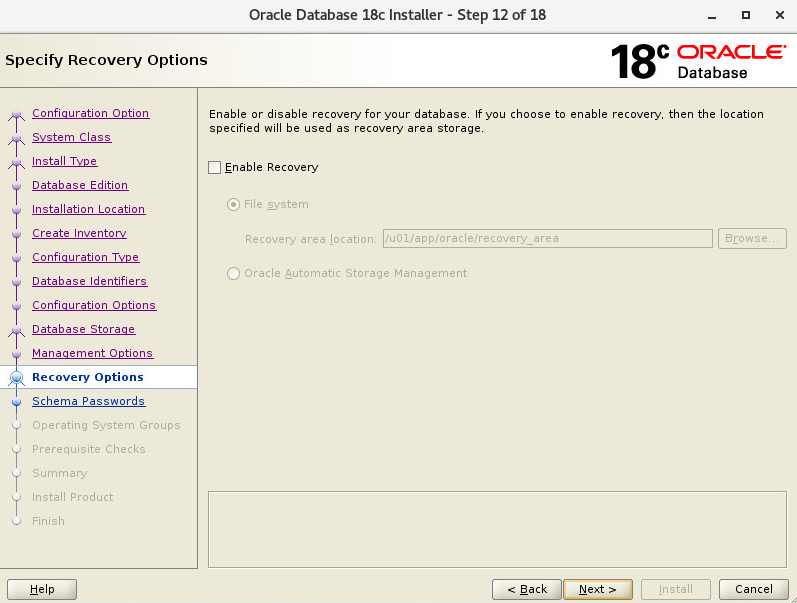This screenshot has height=603, width=797.
Task: Click the Summary step label
Action: pos(59,473)
